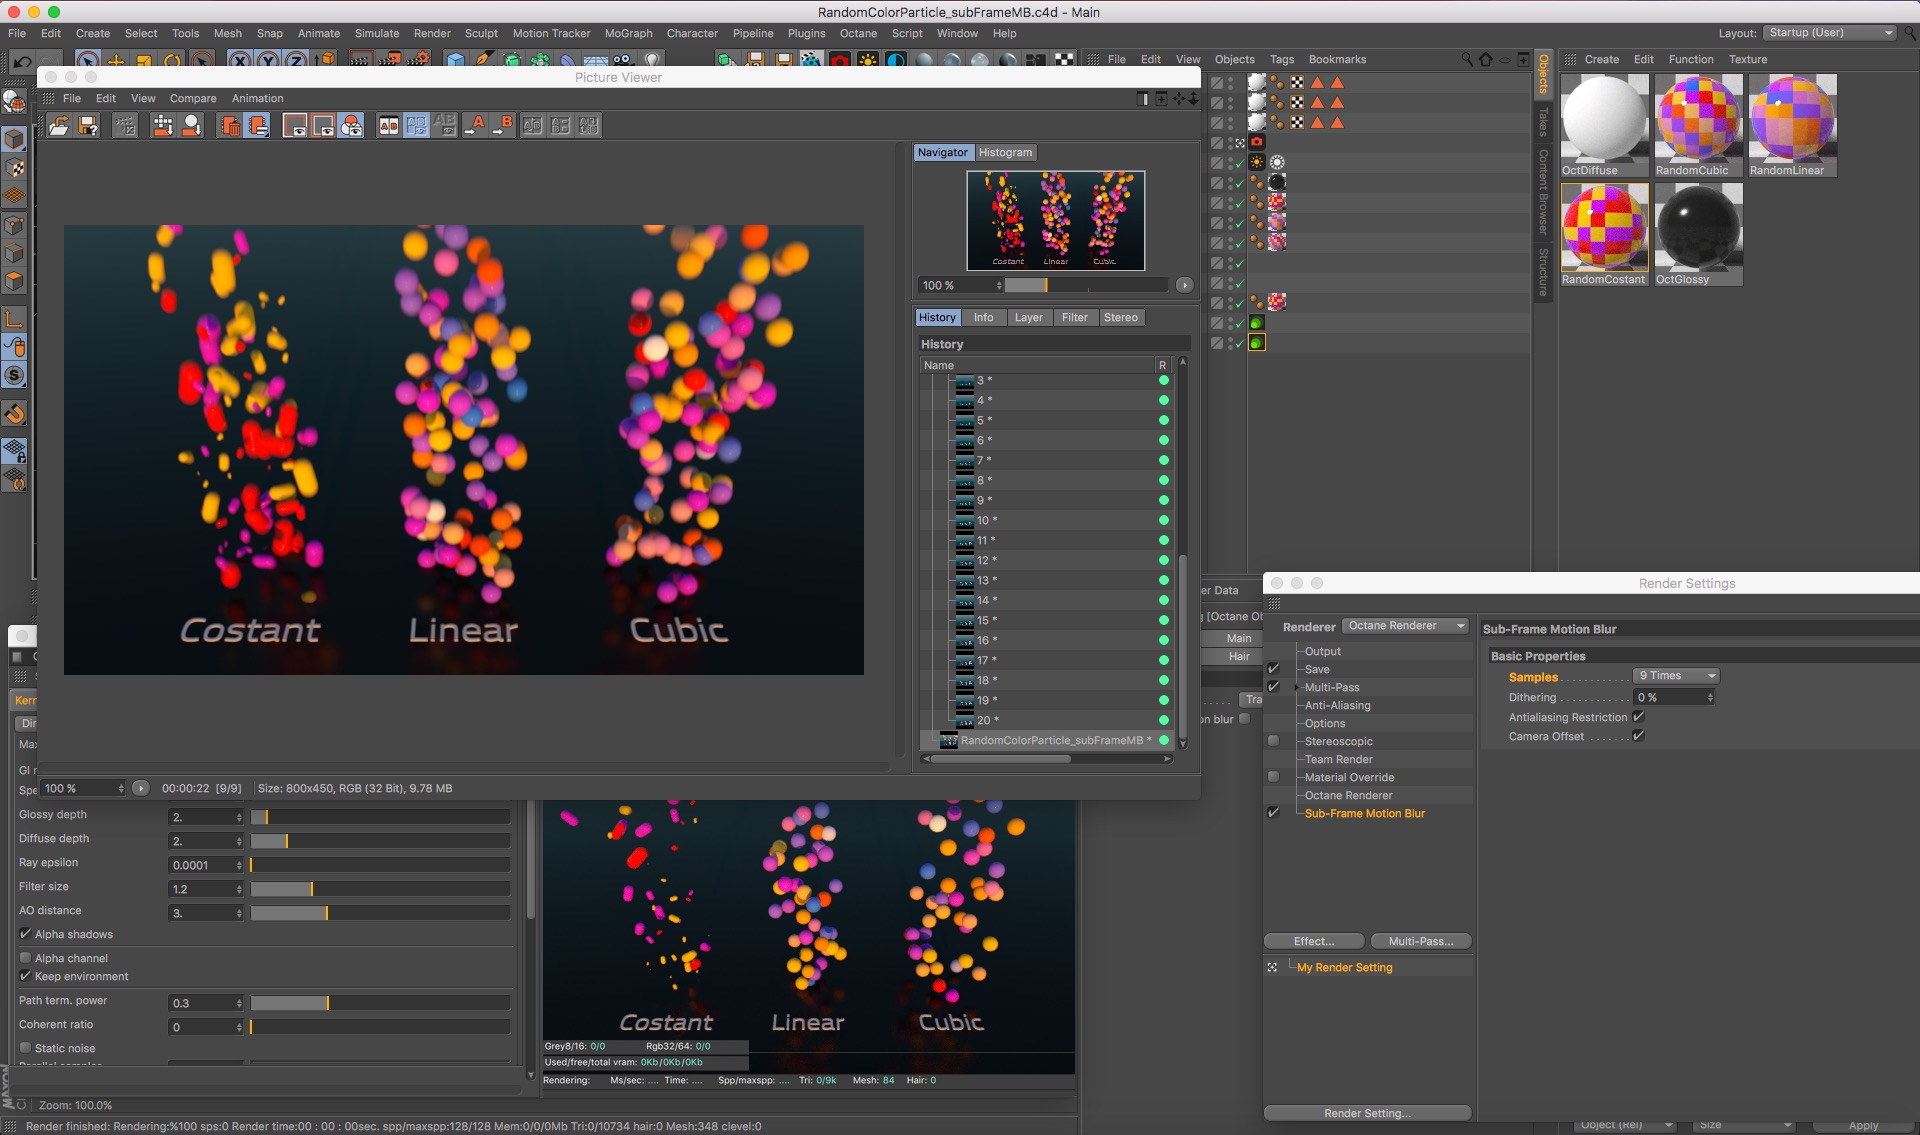This screenshot has height=1135, width=1920.
Task: Open Layout Startup (User) dropdown
Action: point(1829,33)
